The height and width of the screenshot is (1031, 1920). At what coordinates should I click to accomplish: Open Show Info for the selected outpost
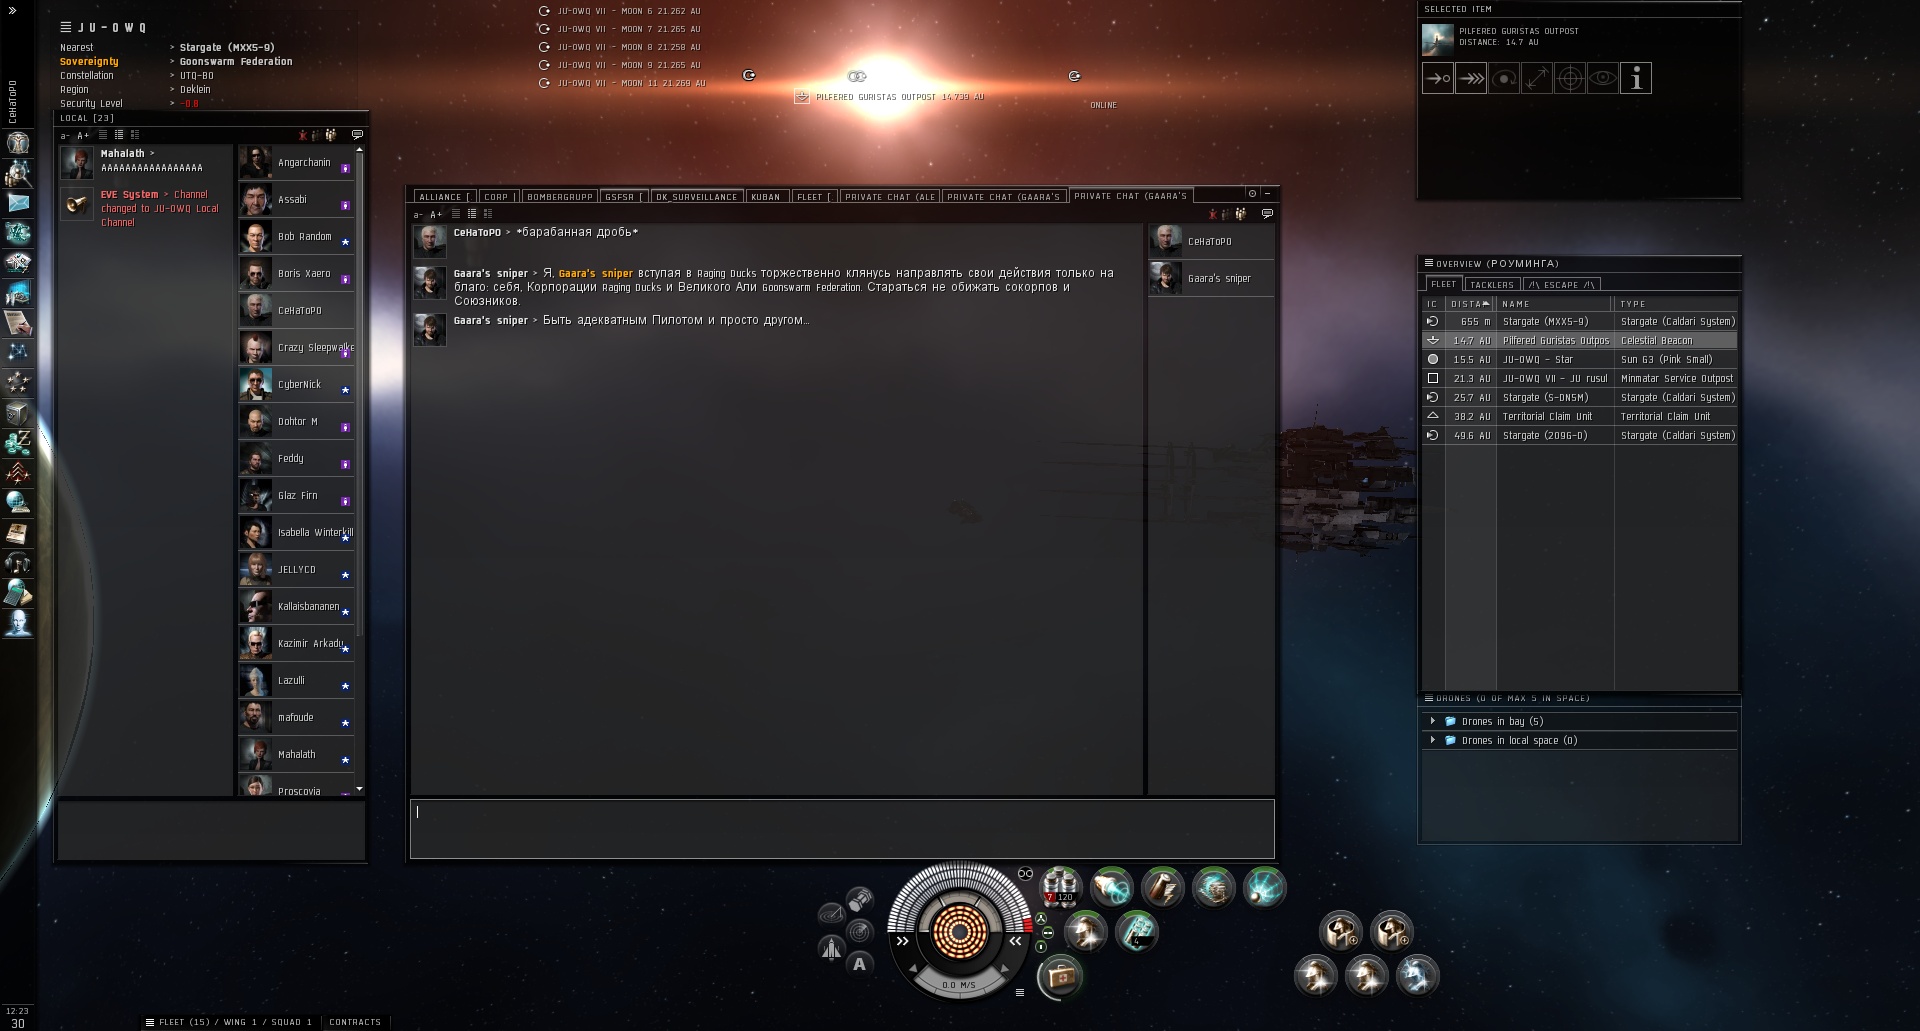[x=1636, y=78]
